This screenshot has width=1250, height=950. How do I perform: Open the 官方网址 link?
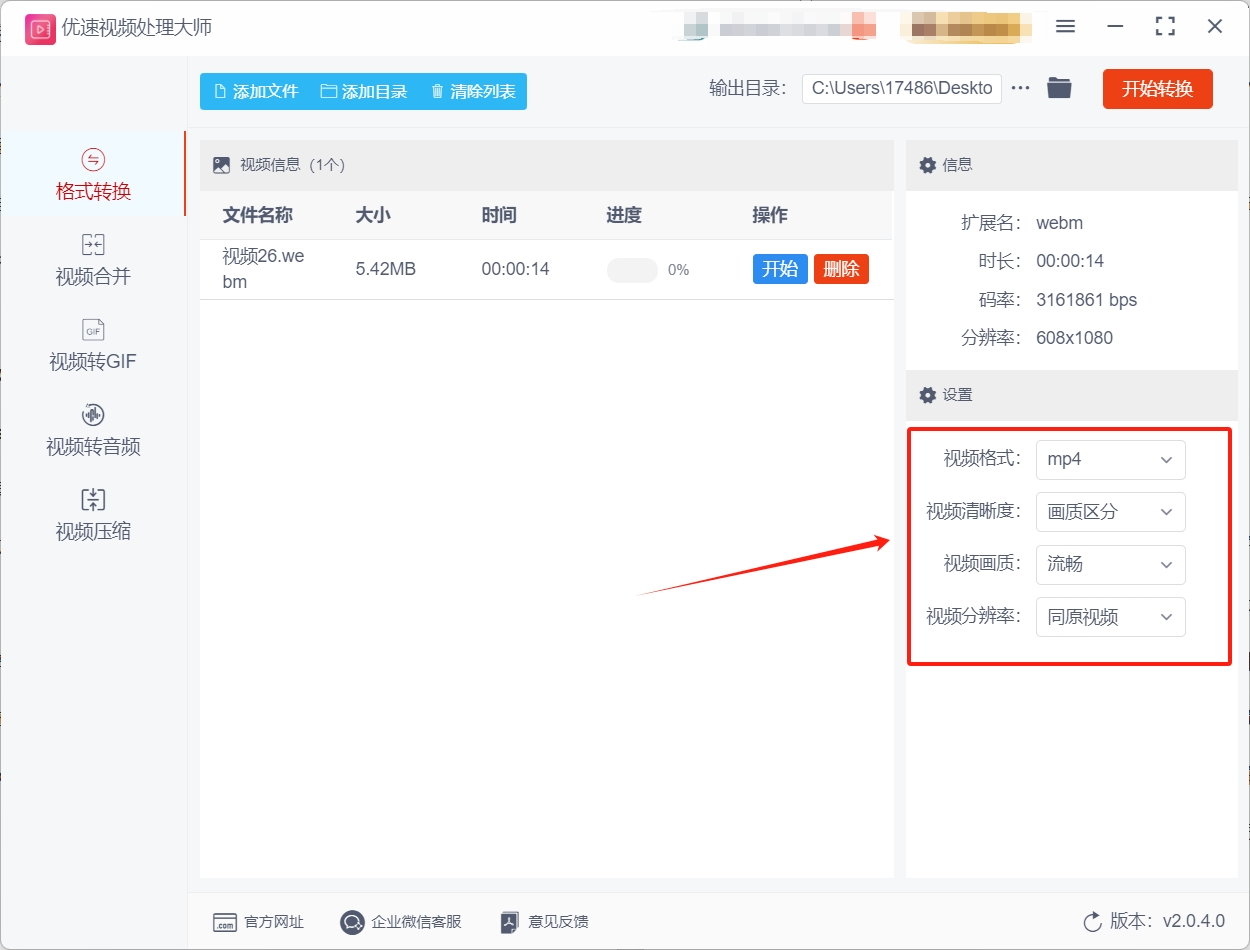coord(258,922)
